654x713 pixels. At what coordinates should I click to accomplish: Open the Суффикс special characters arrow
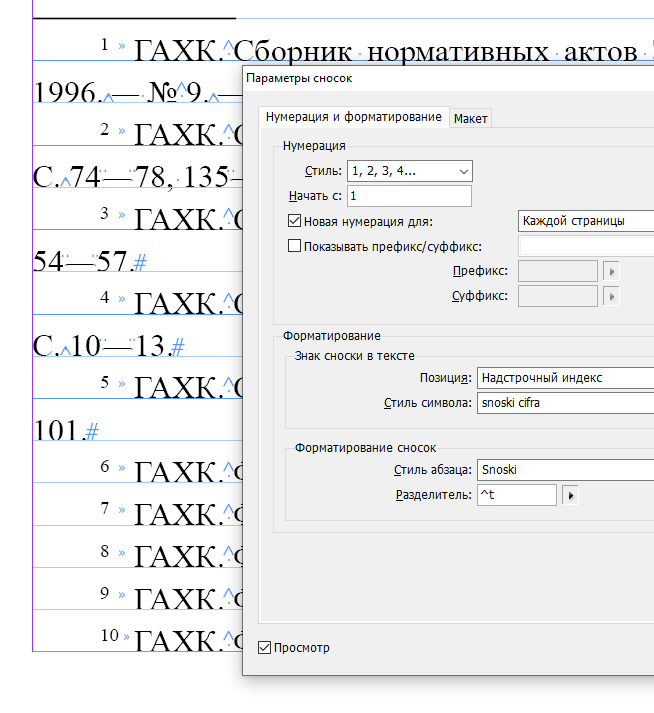pos(611,296)
